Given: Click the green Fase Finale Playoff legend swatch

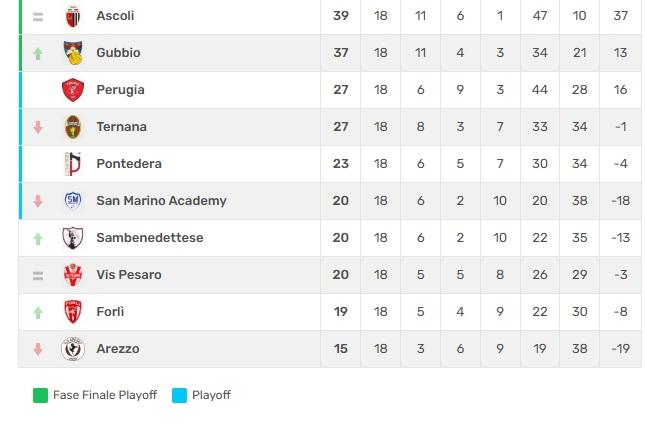Looking at the screenshot, I should (x=40, y=395).
